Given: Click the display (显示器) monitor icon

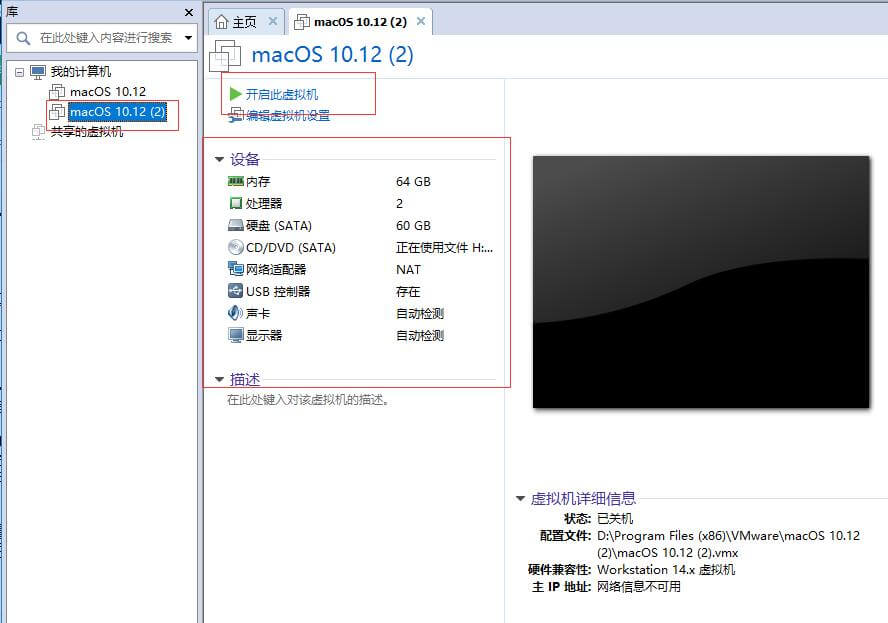Looking at the screenshot, I should tap(236, 335).
